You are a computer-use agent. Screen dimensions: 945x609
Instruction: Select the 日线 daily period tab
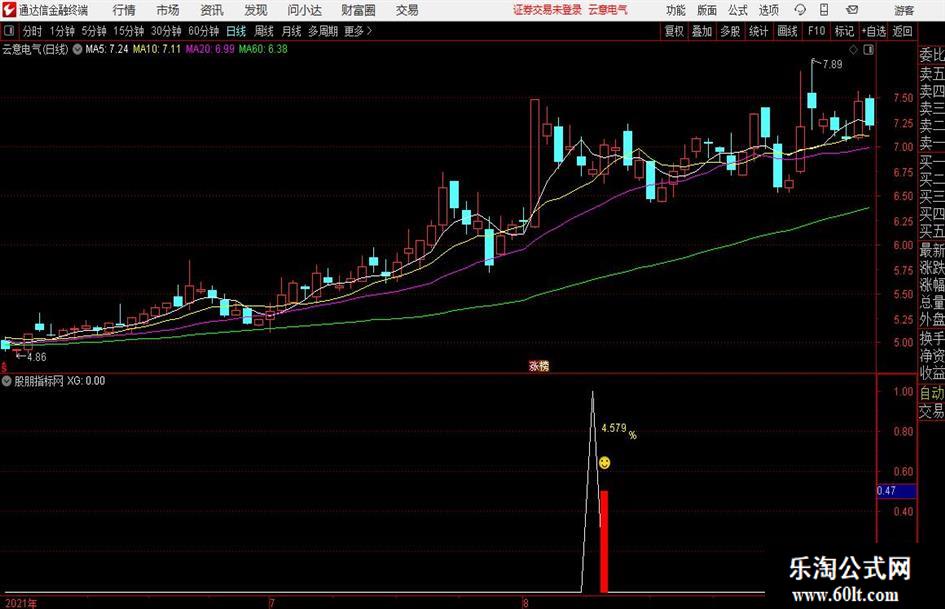236,31
